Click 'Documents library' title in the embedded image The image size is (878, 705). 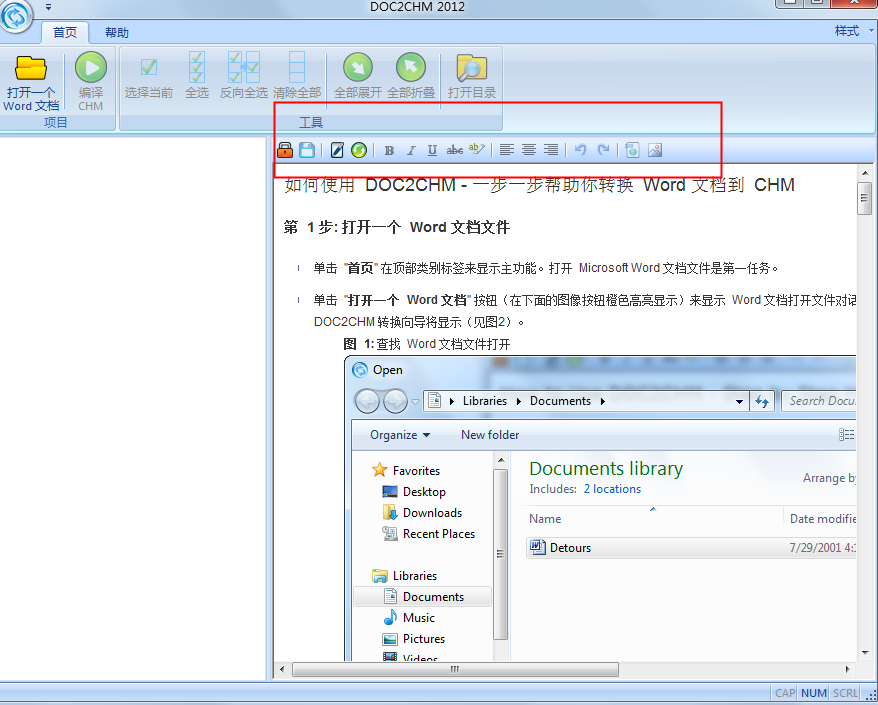(606, 468)
